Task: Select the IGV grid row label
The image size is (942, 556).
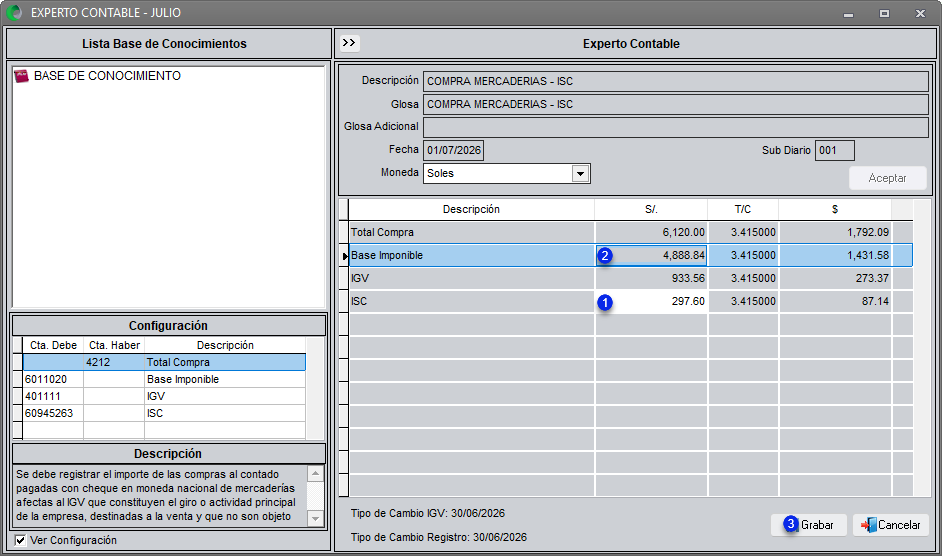Action: click(360, 278)
